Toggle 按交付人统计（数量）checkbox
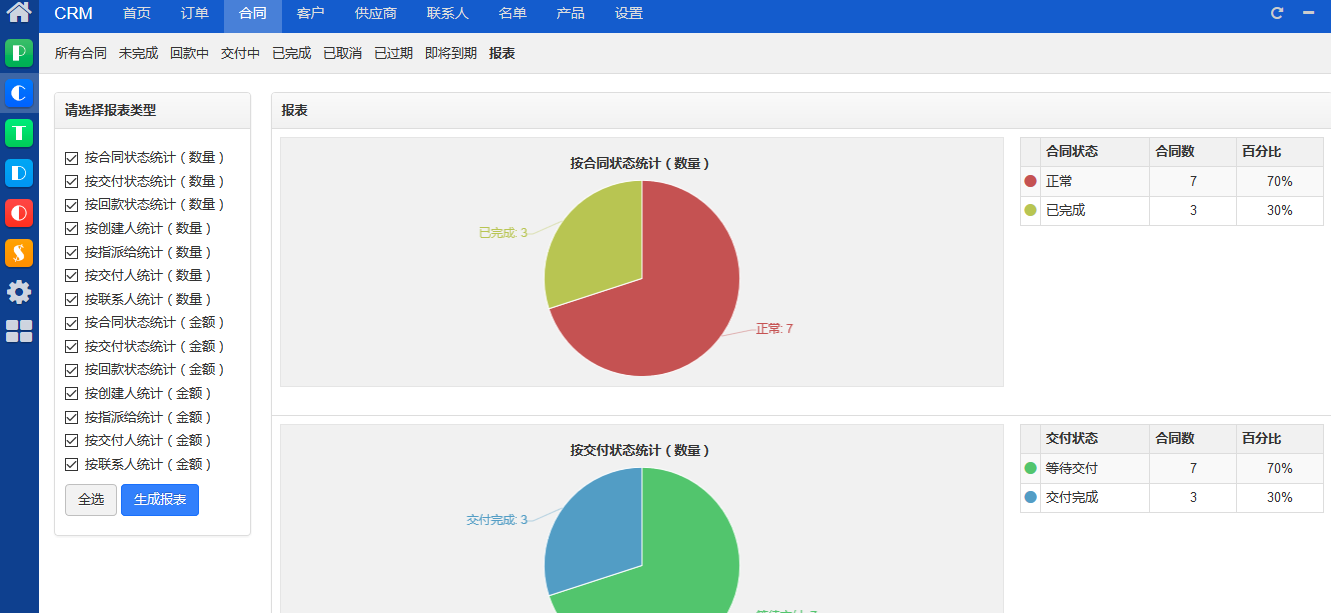 point(71,276)
